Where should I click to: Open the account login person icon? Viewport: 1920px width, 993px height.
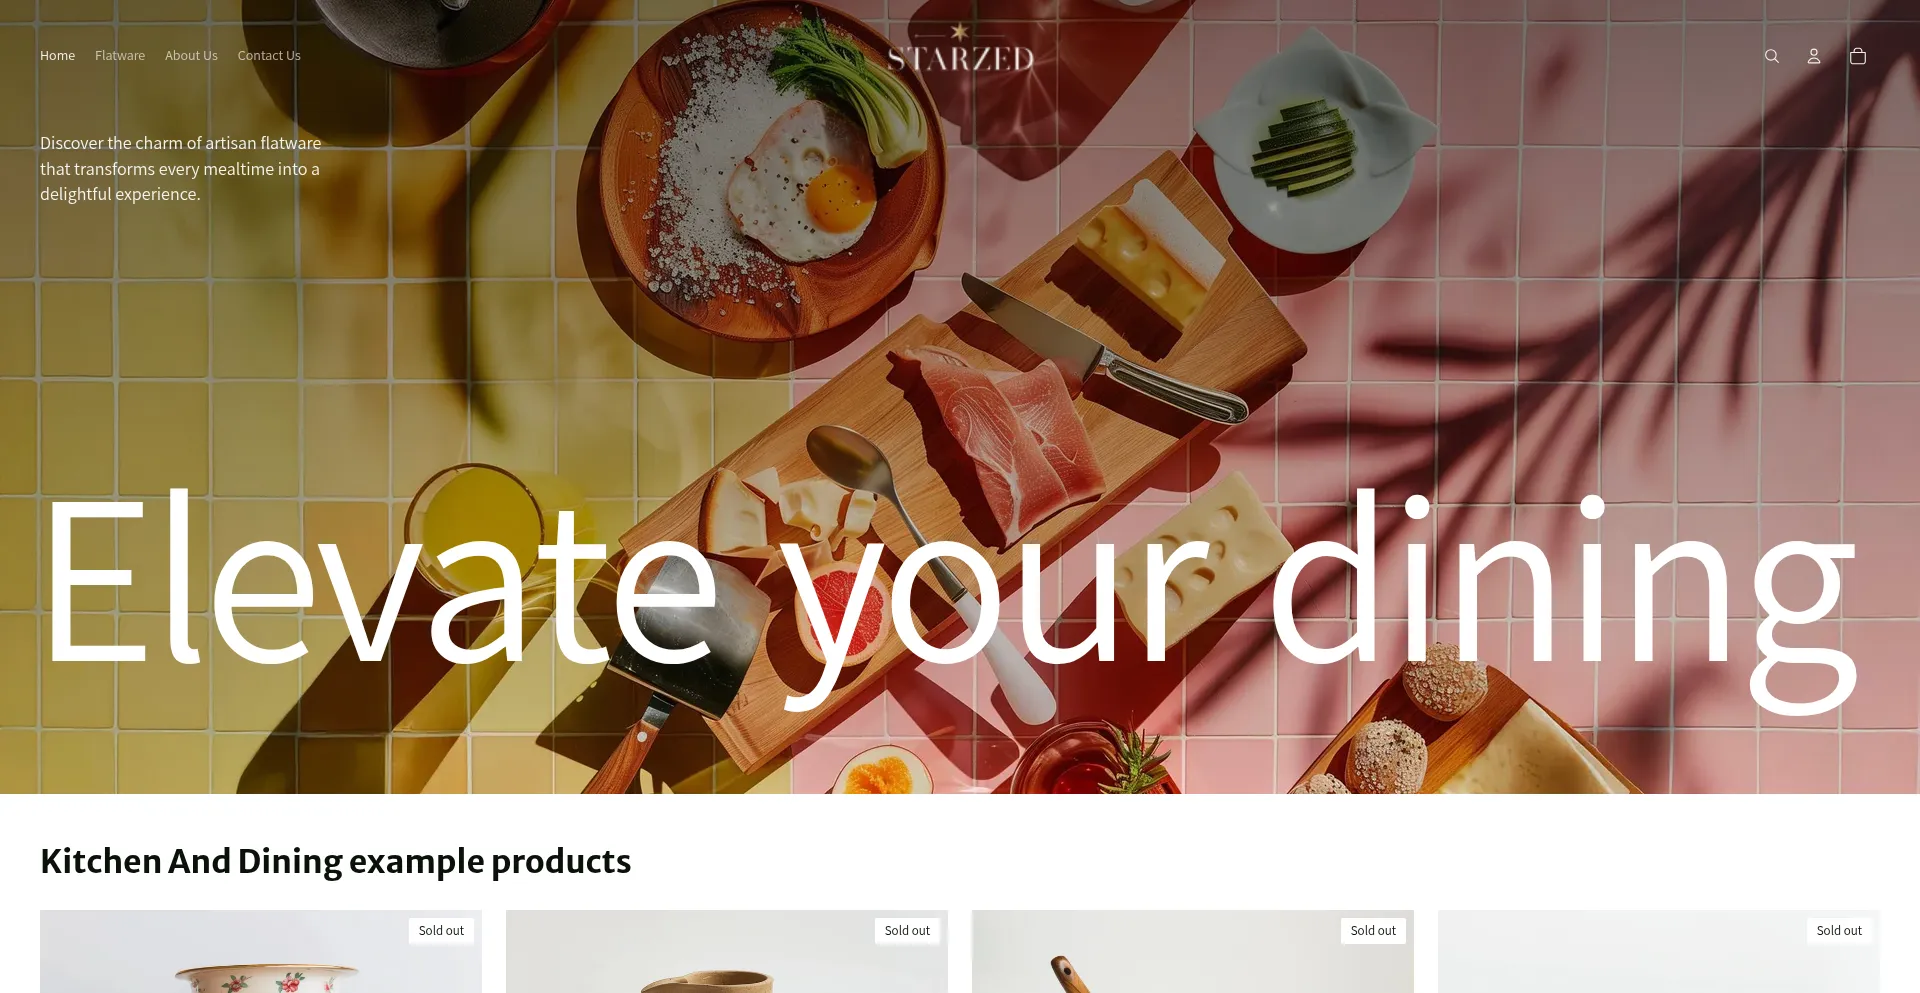click(x=1814, y=56)
